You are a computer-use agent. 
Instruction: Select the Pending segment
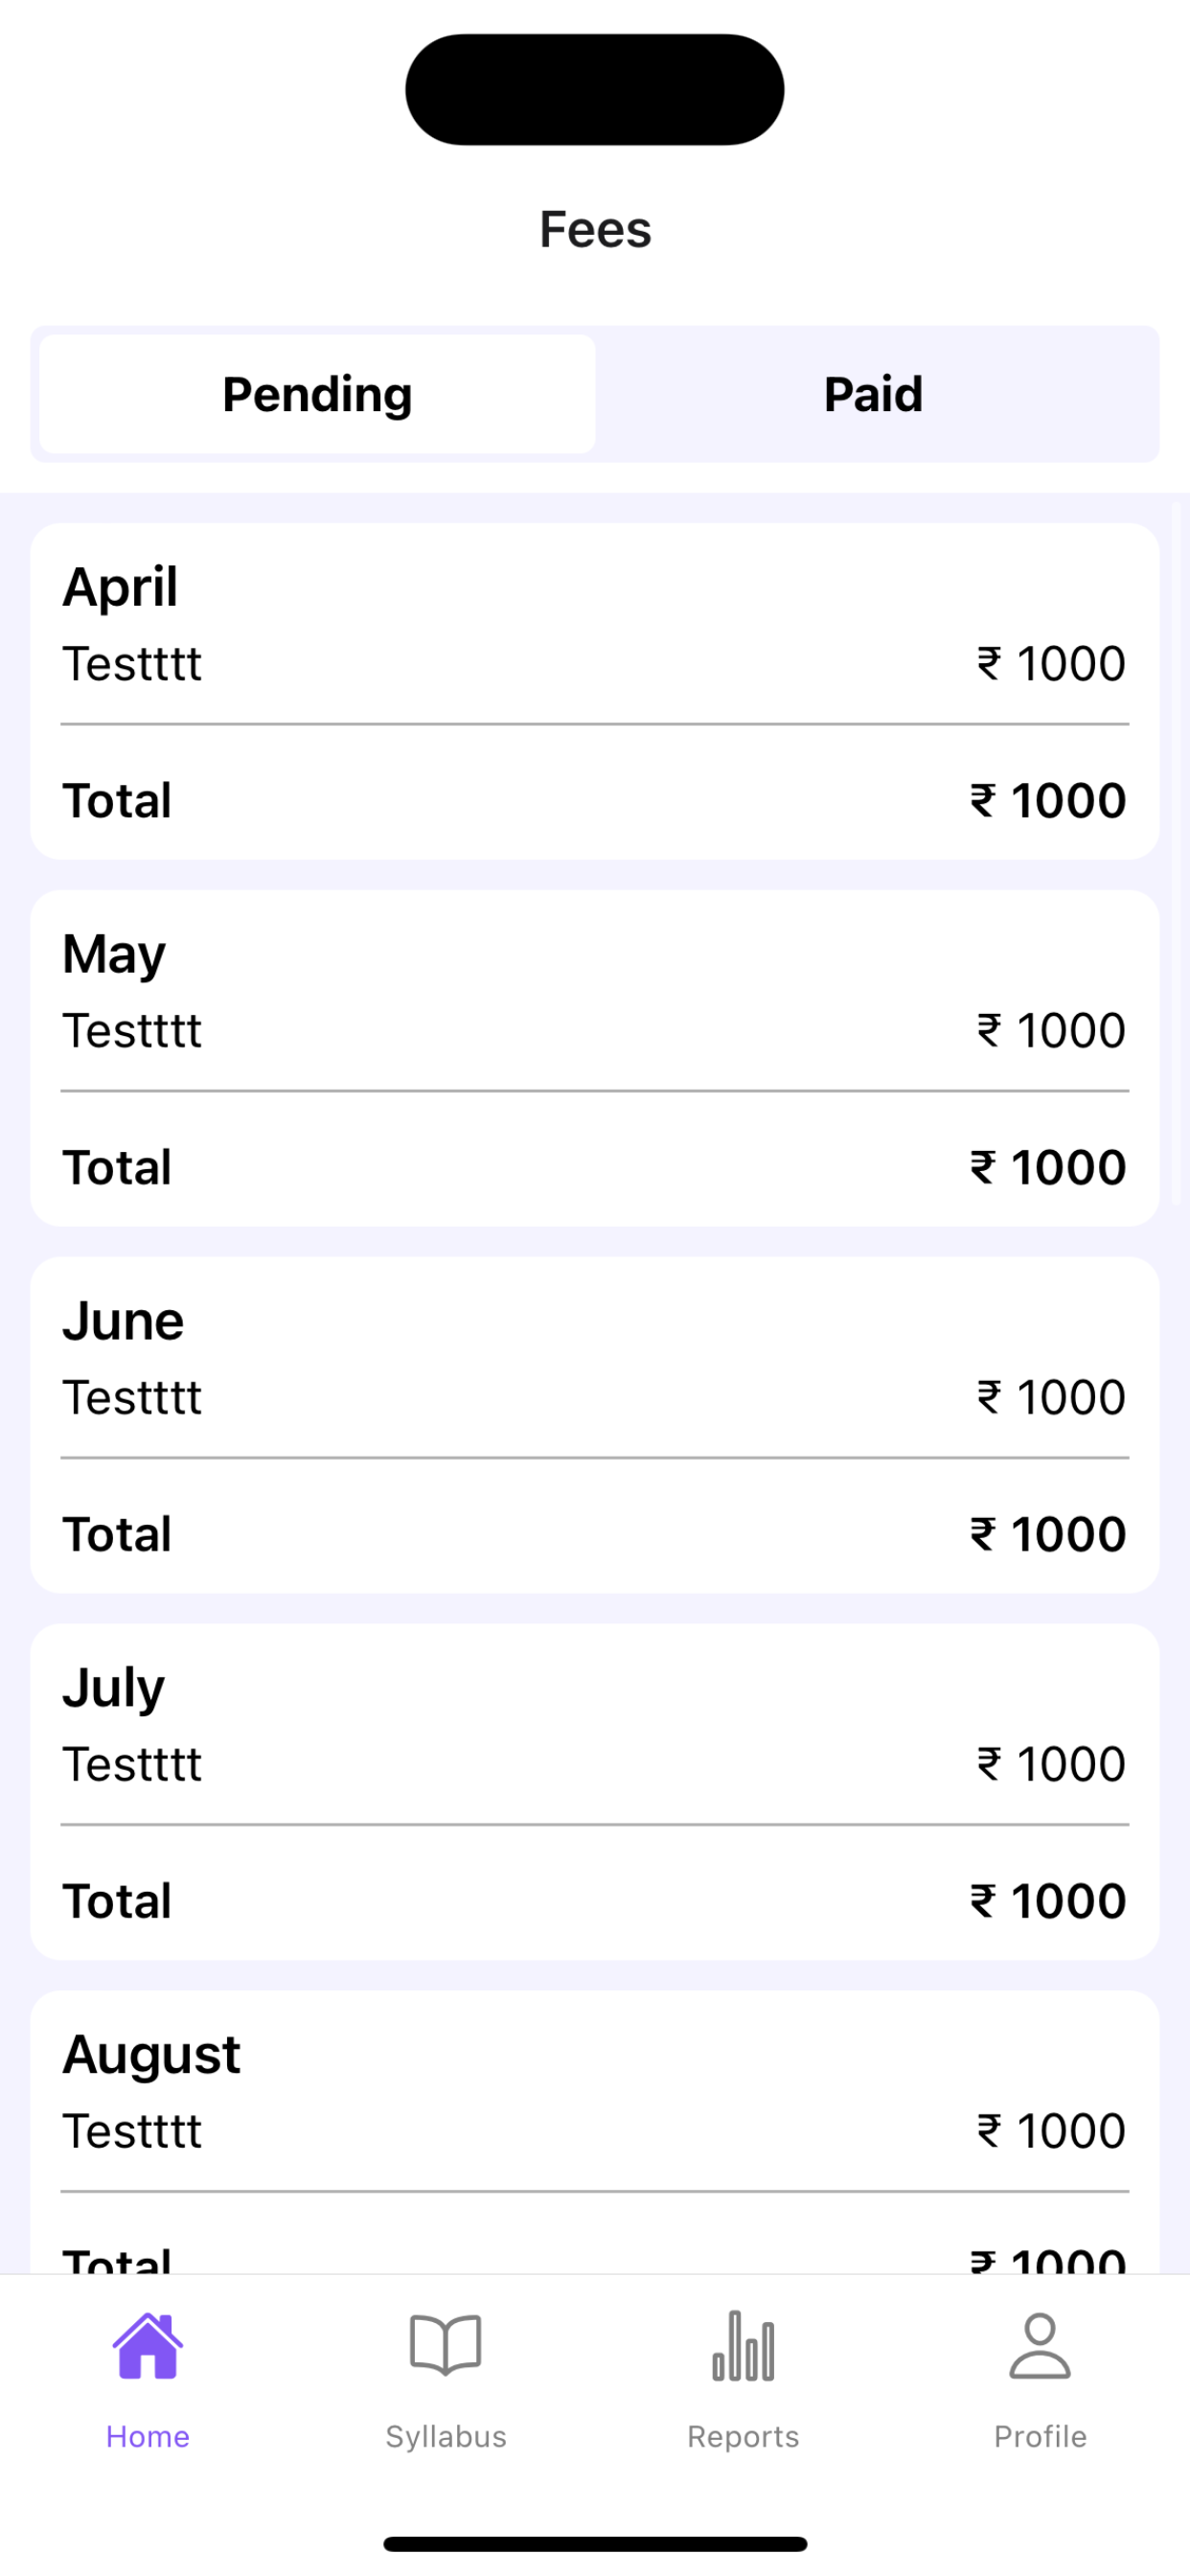[317, 394]
